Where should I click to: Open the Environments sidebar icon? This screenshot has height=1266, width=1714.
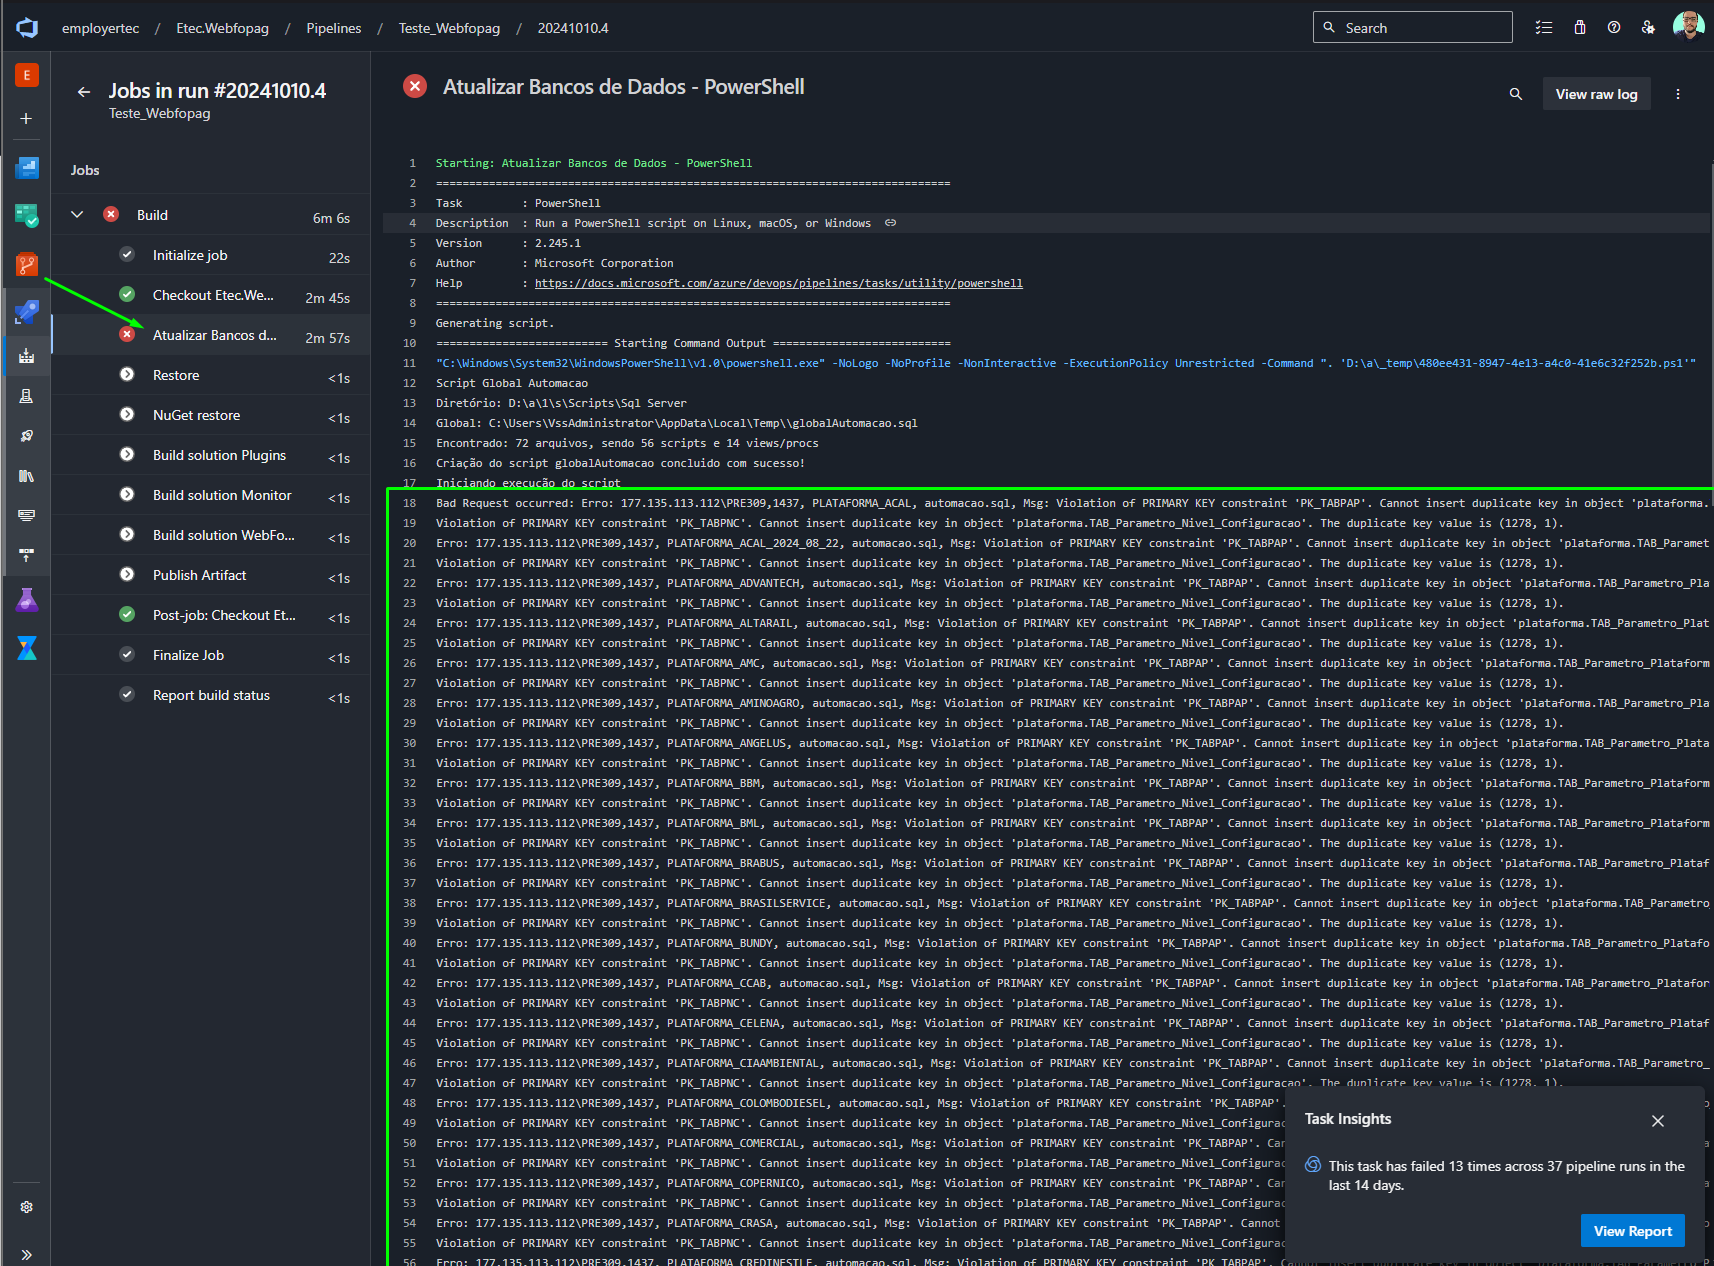(27, 396)
